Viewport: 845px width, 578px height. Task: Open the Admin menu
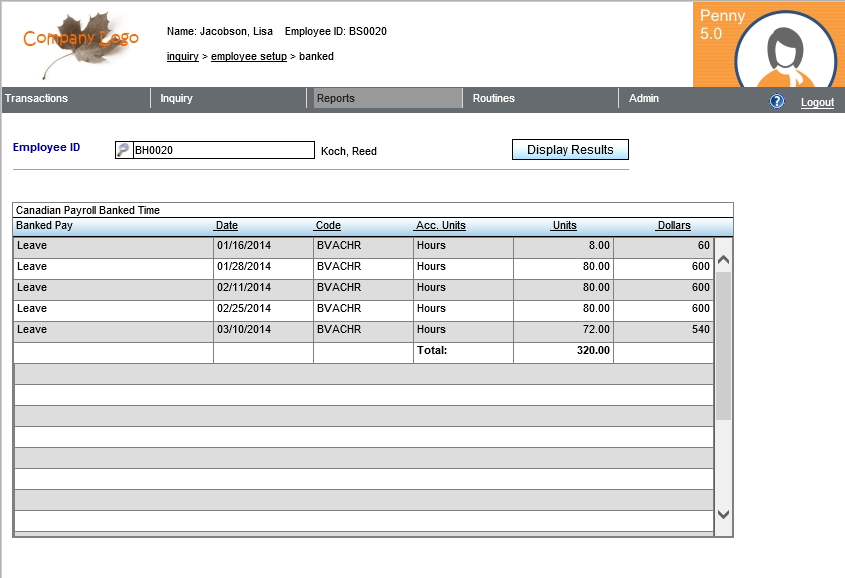coord(644,98)
